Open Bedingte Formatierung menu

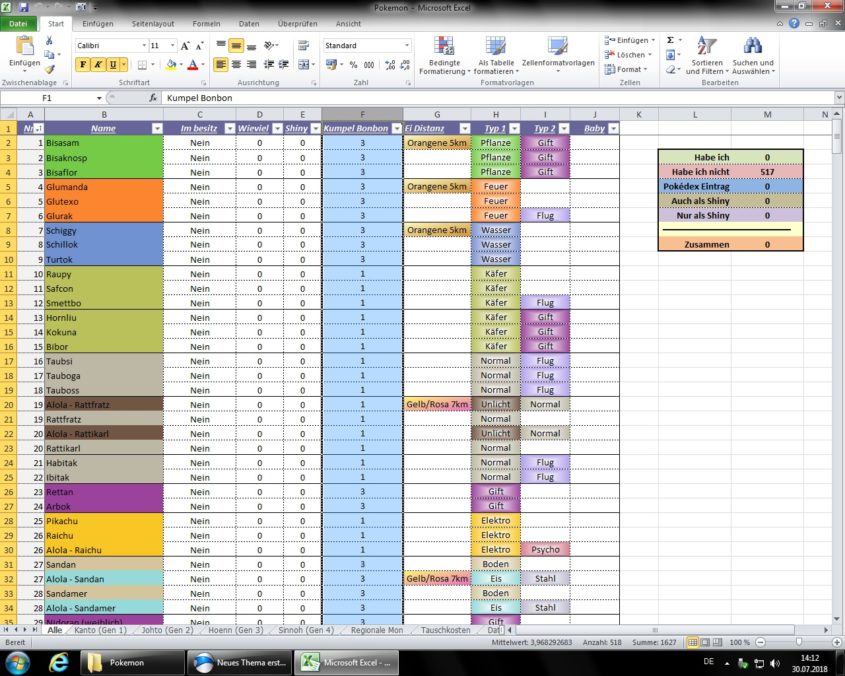[x=444, y=55]
